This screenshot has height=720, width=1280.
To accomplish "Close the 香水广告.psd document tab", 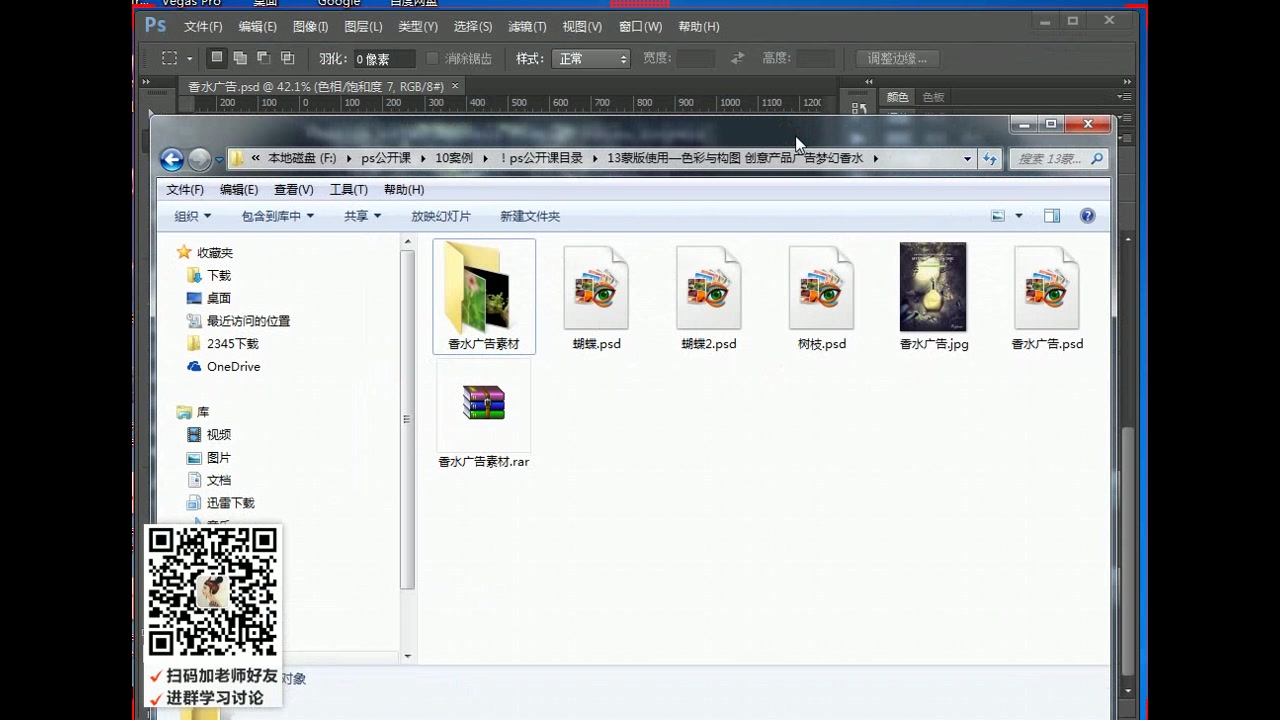I will (455, 86).
